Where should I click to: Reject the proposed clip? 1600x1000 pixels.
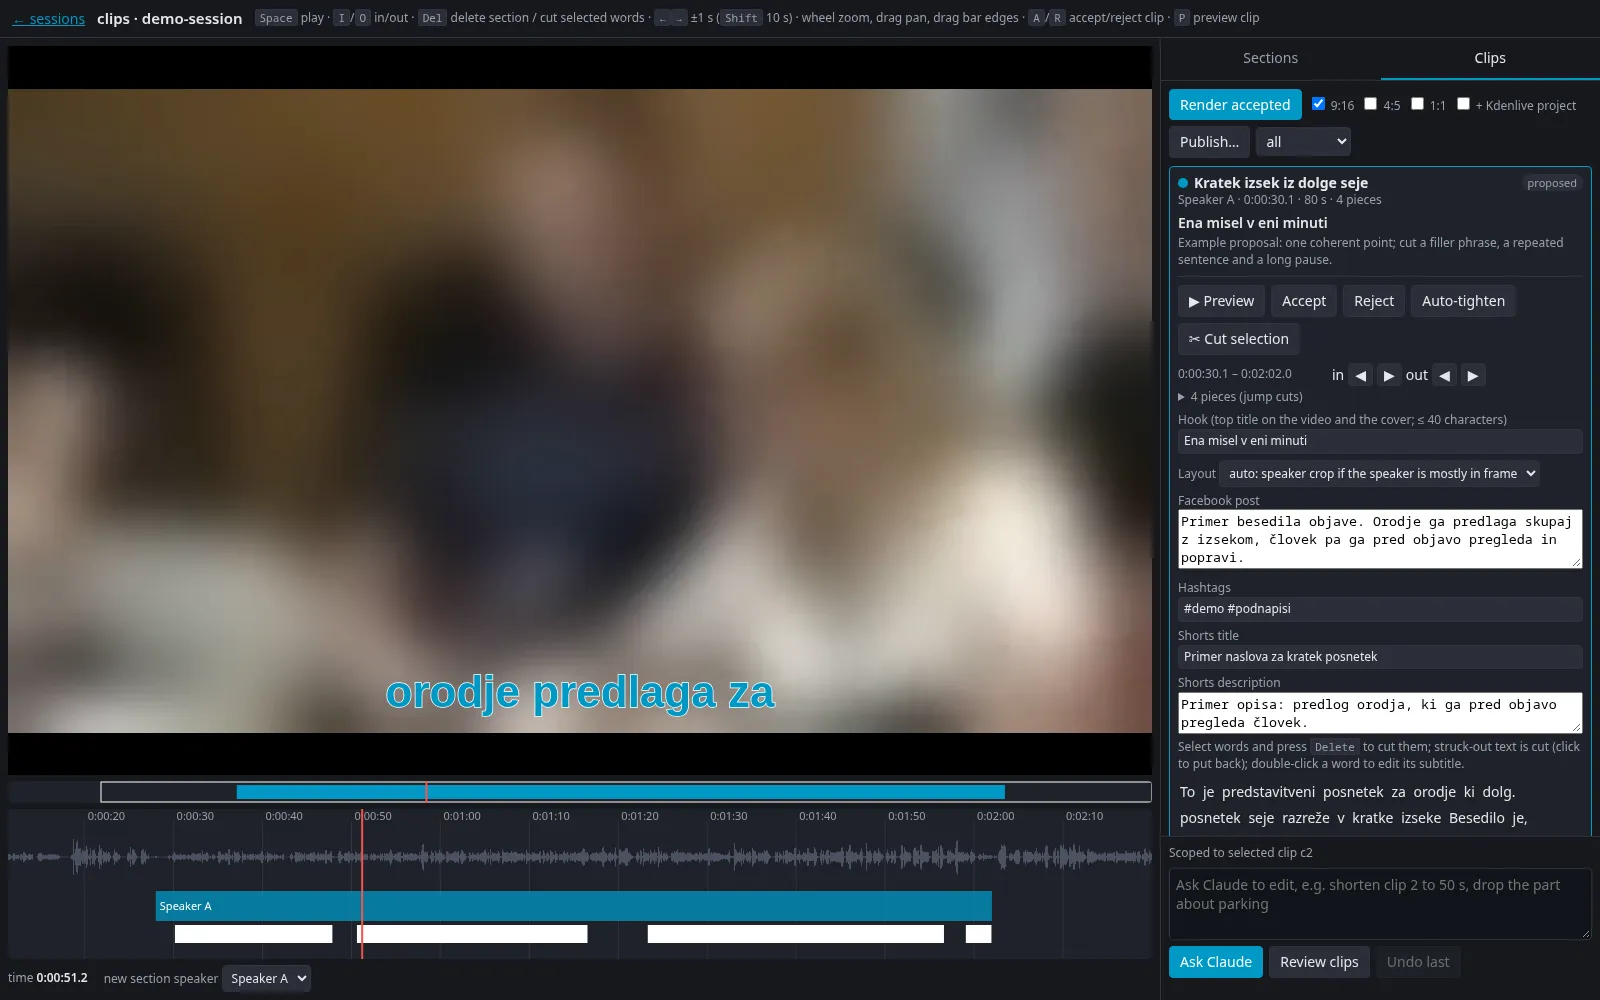point(1374,301)
